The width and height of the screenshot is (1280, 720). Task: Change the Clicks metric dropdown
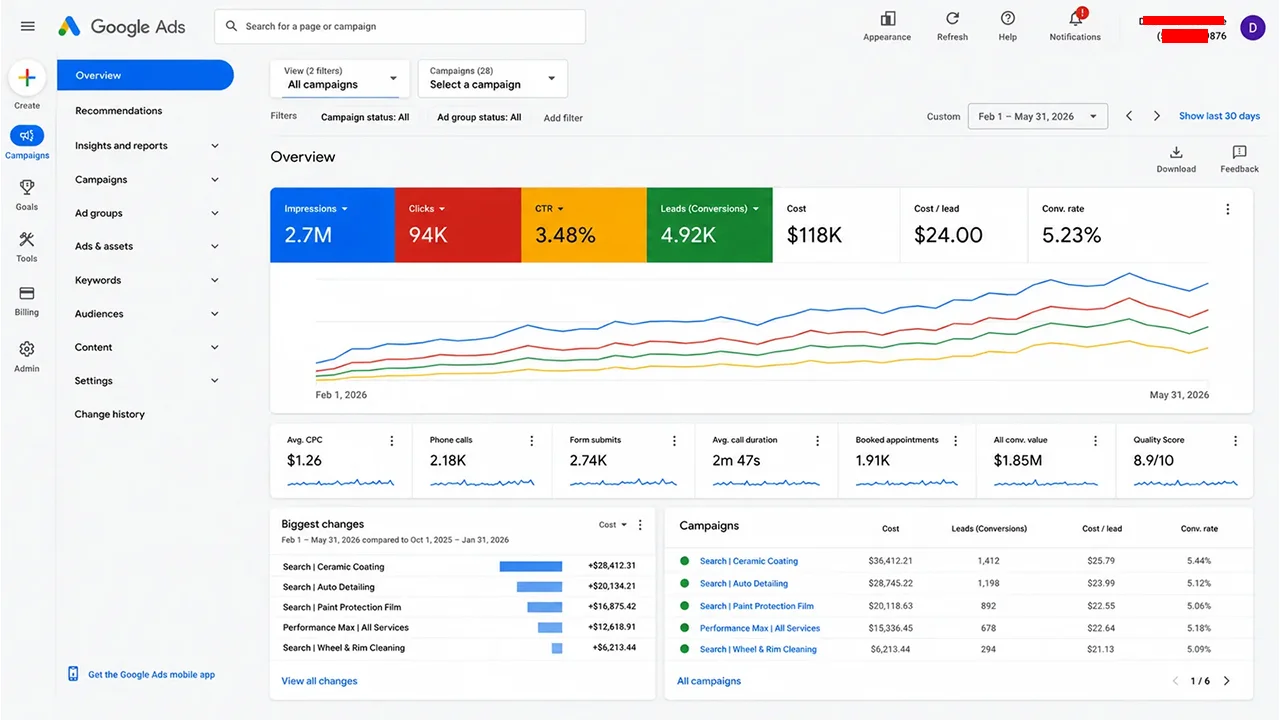427,209
